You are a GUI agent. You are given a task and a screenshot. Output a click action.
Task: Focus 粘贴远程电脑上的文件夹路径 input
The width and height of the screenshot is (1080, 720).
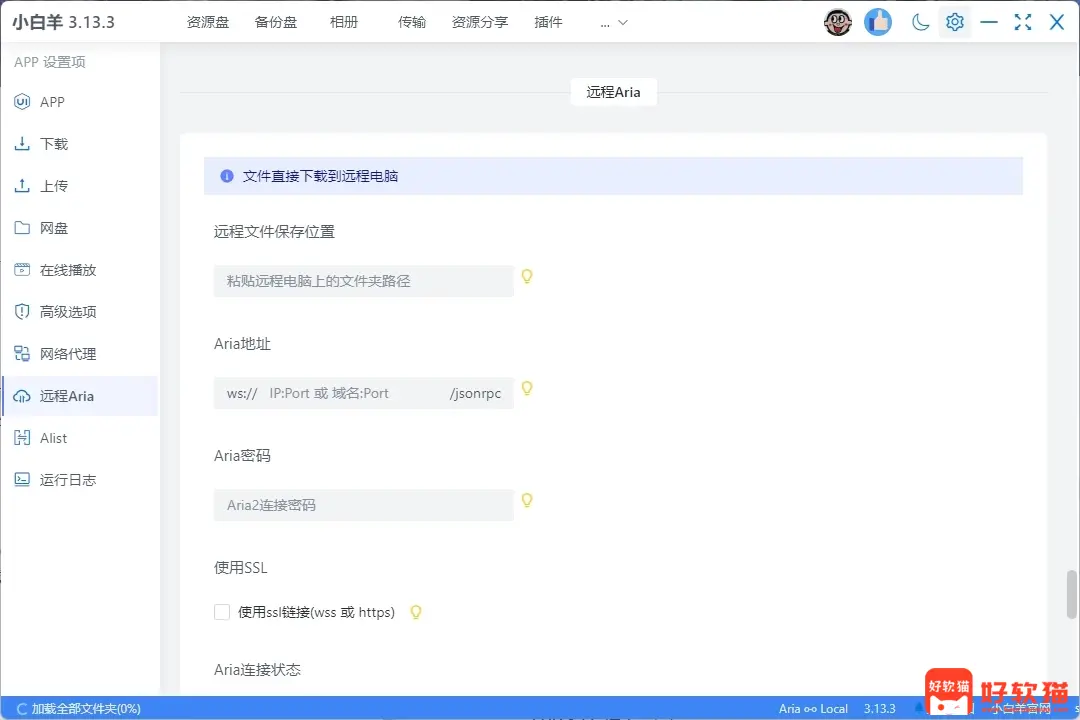tap(364, 281)
